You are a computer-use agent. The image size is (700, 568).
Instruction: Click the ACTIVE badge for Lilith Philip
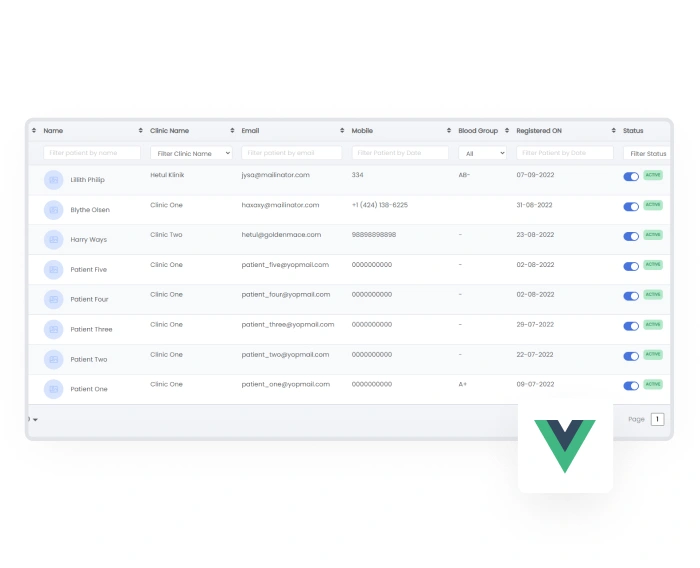point(653,175)
